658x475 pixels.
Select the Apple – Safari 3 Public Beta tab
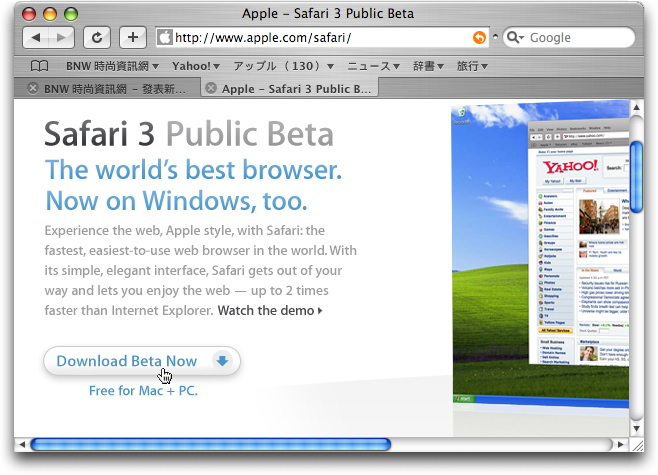pos(295,88)
